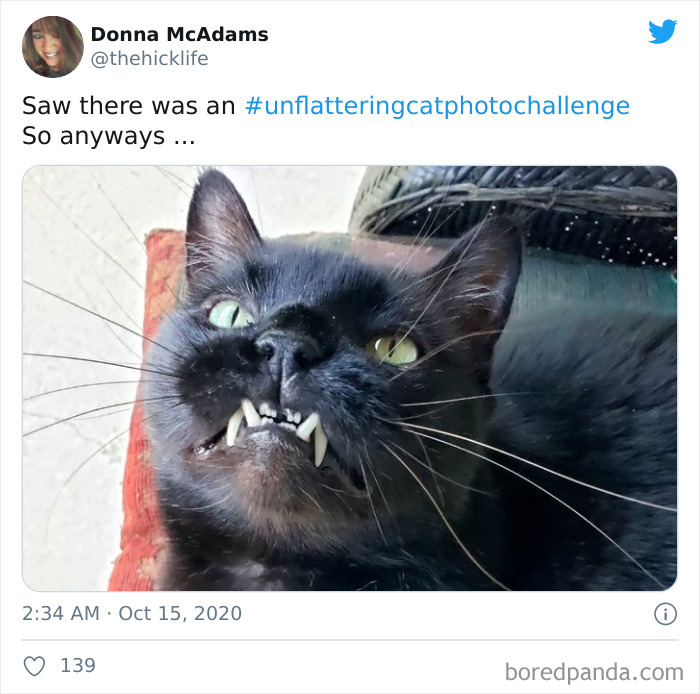Click the Donna McAdams display name
700x694 pixels.
coord(179,34)
